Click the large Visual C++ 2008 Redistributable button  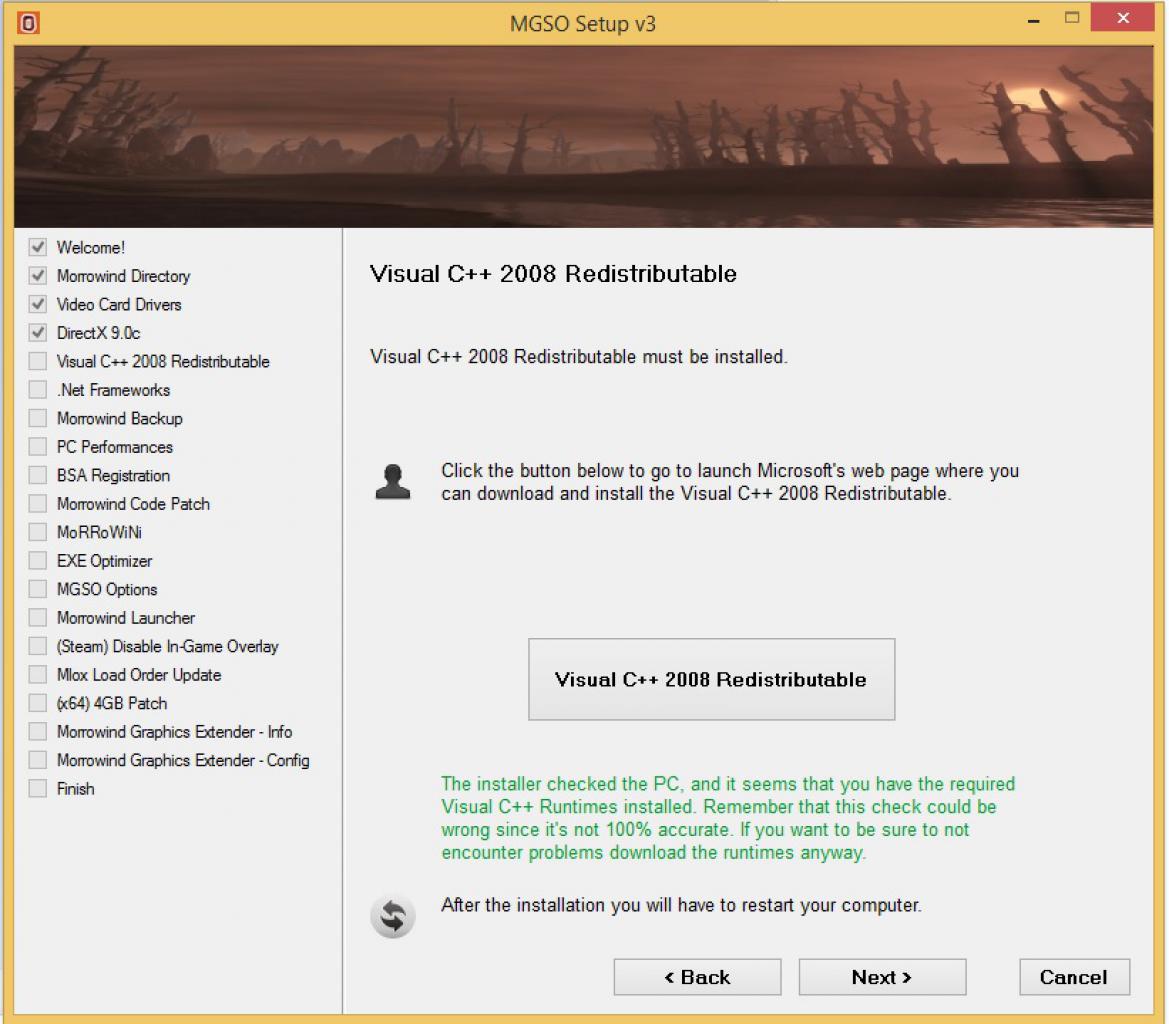point(711,679)
